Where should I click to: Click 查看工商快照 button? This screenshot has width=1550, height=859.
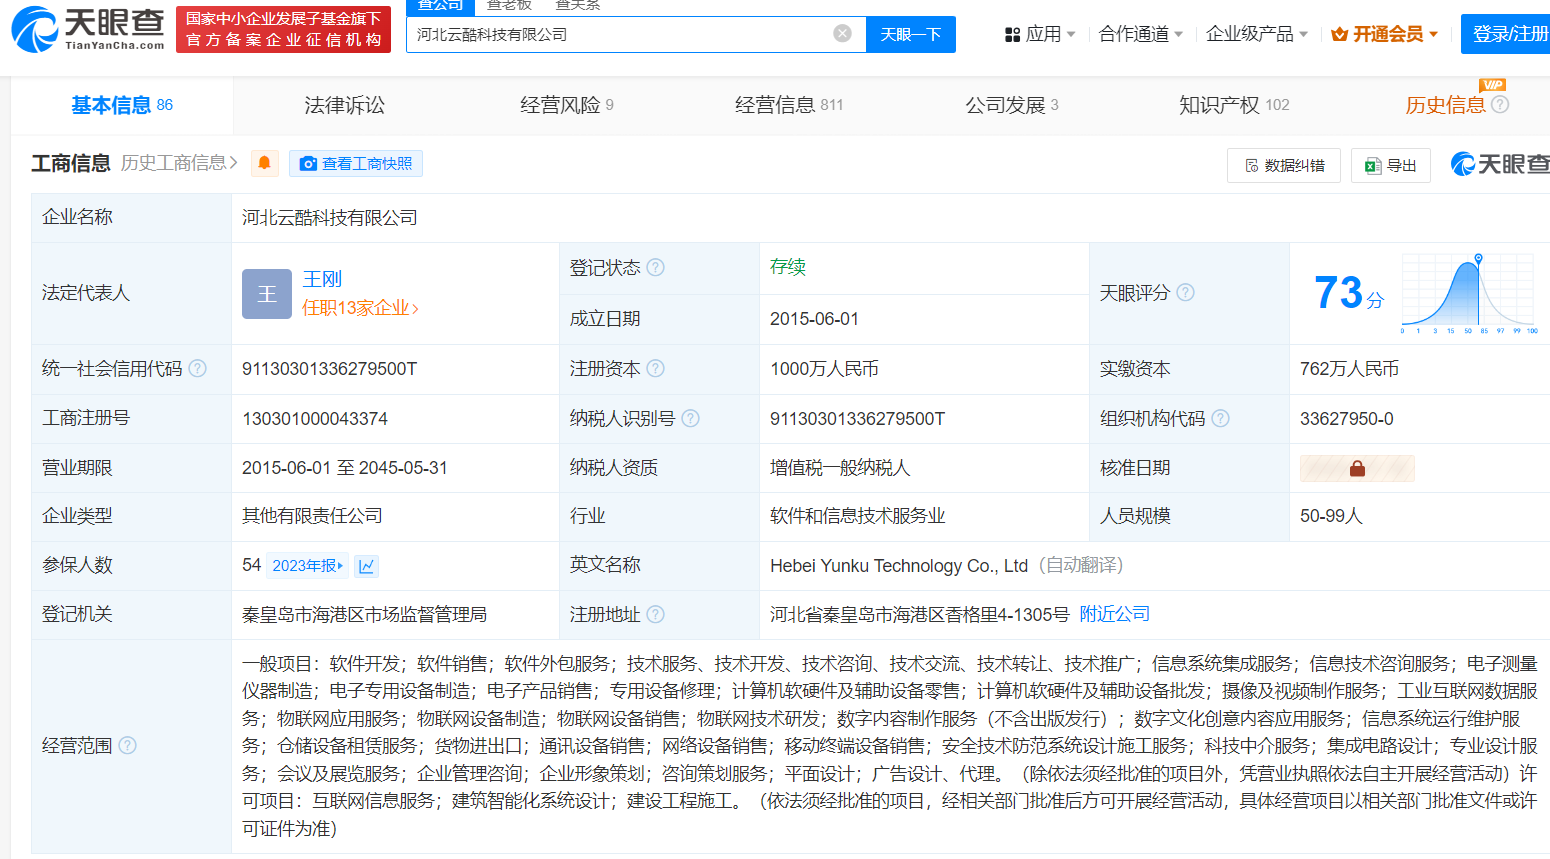point(356,163)
